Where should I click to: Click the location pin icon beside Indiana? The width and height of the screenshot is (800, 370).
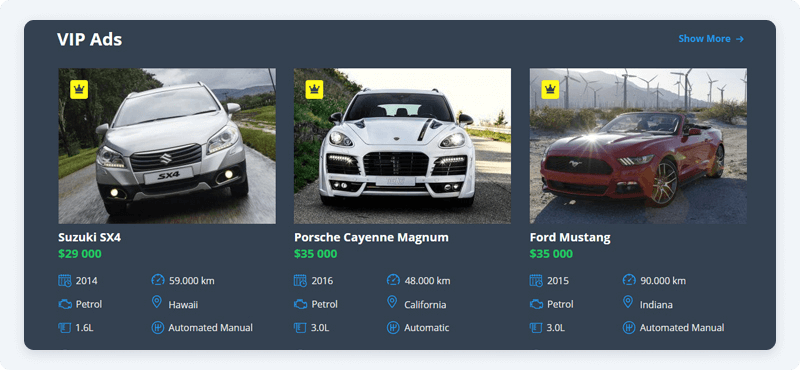click(x=628, y=303)
